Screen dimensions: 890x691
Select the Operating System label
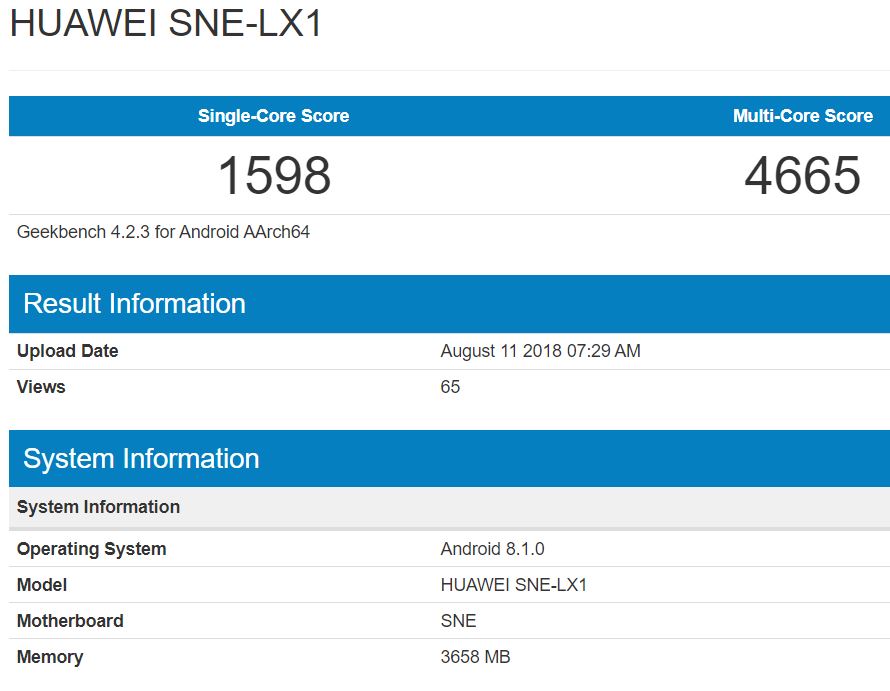pyautogui.click(x=91, y=549)
